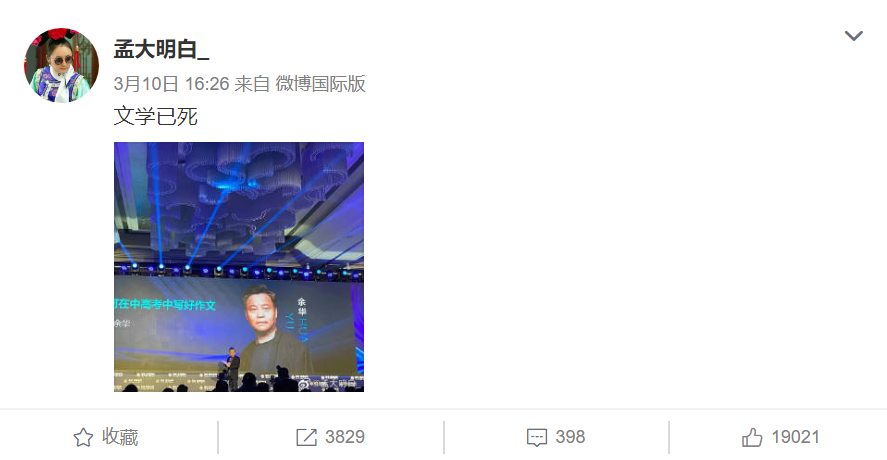This screenshot has height=460, width=887.
Task: Click the repost share arrow icon
Action: [x=306, y=437]
